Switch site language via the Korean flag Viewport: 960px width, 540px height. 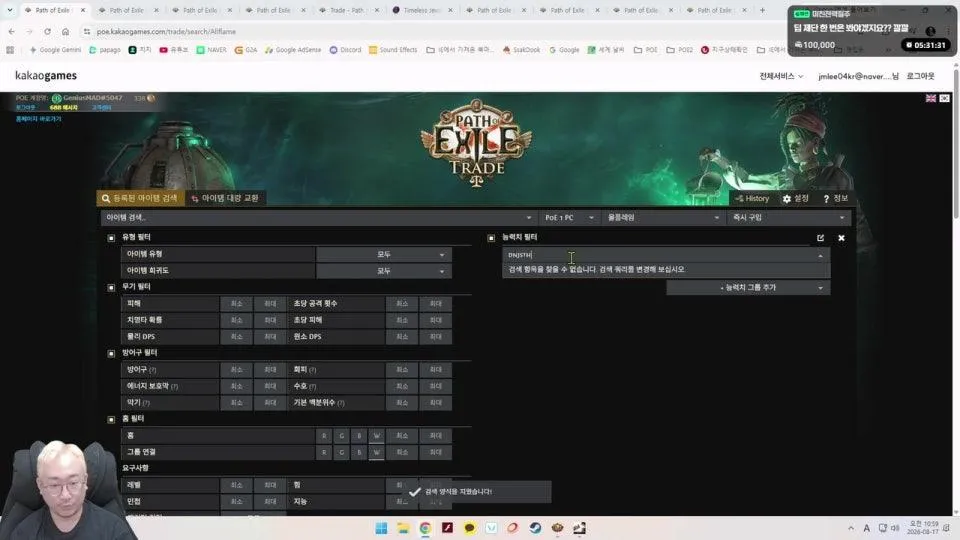click(945, 98)
